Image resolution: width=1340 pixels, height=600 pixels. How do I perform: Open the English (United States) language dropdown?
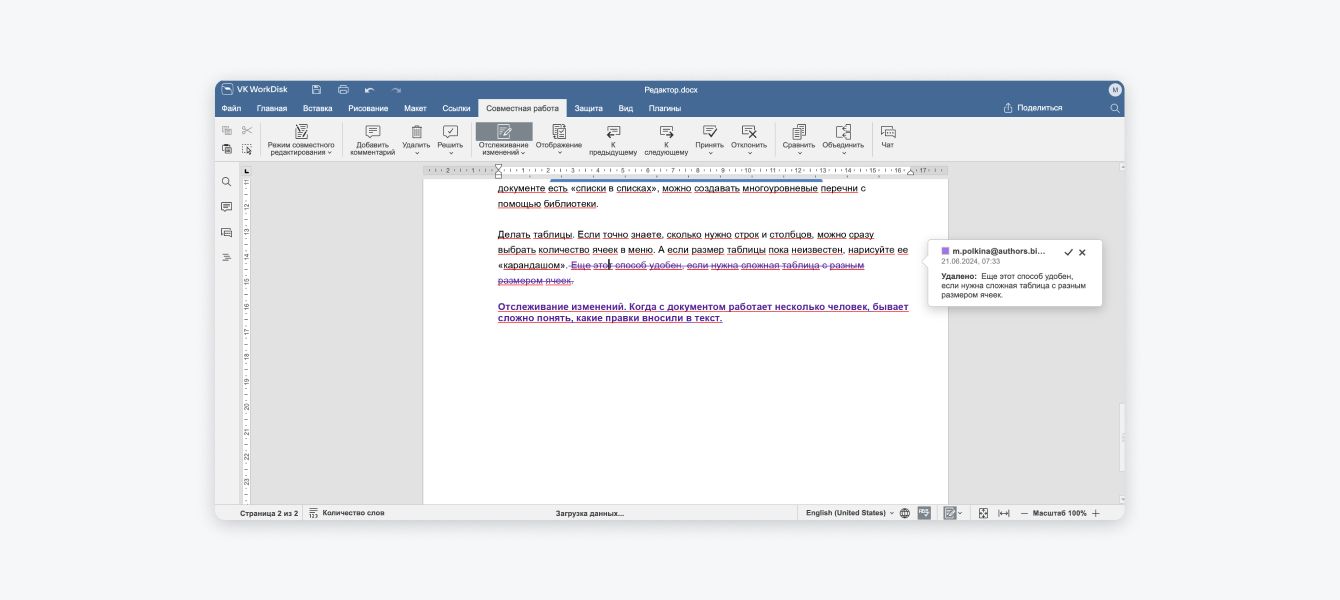tap(849, 513)
